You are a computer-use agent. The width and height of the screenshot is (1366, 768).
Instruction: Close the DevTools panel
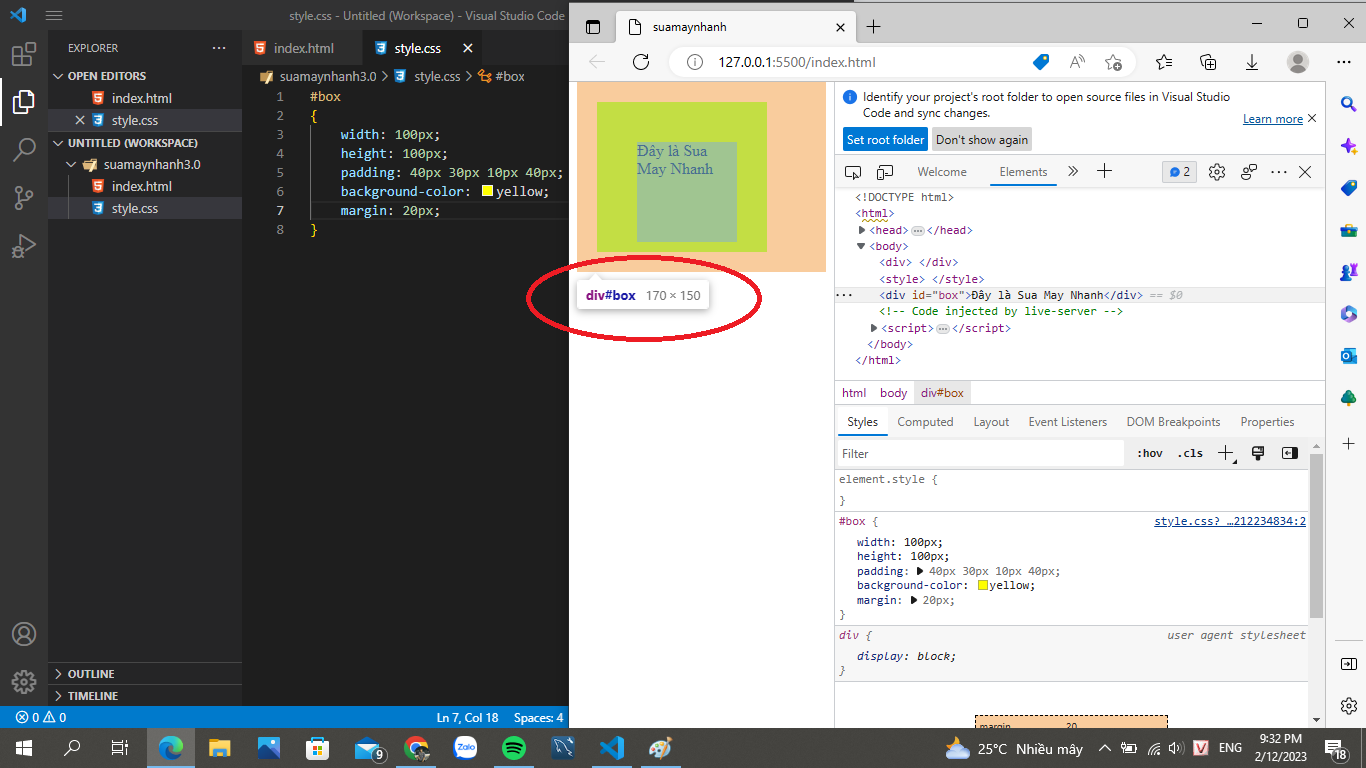point(1305,172)
